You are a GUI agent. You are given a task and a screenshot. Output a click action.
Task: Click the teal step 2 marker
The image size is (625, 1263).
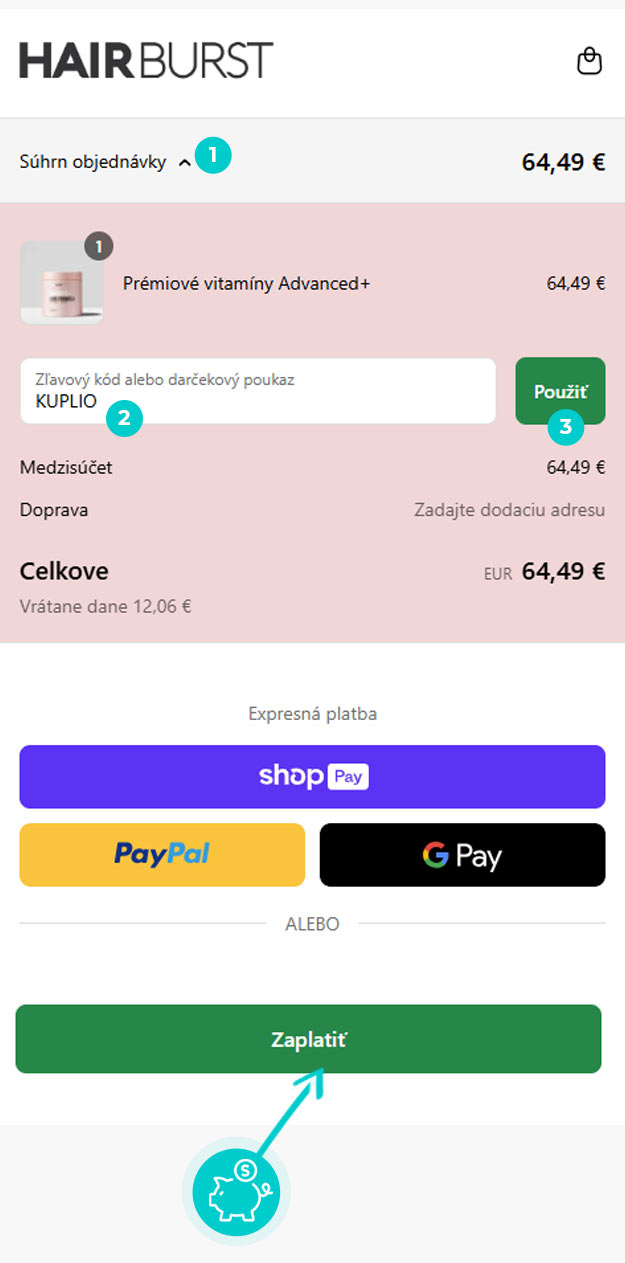[x=124, y=418]
